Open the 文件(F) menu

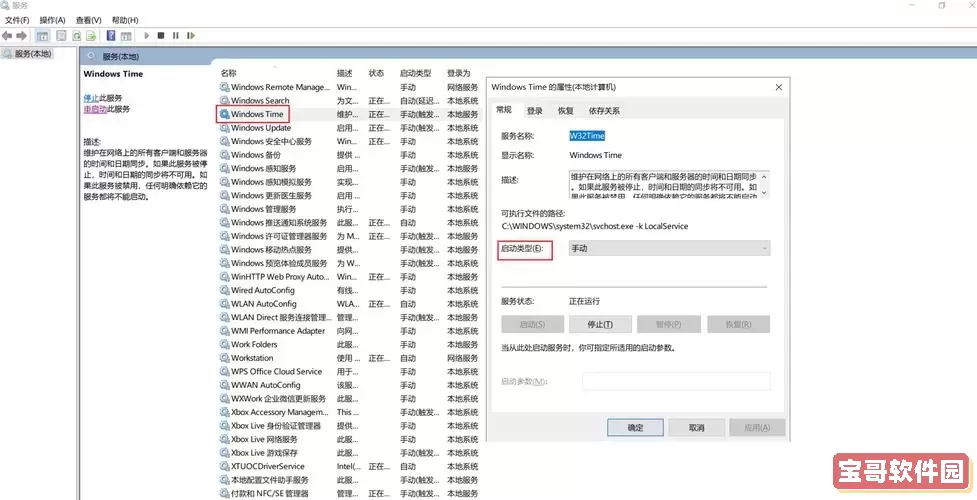click(x=17, y=21)
